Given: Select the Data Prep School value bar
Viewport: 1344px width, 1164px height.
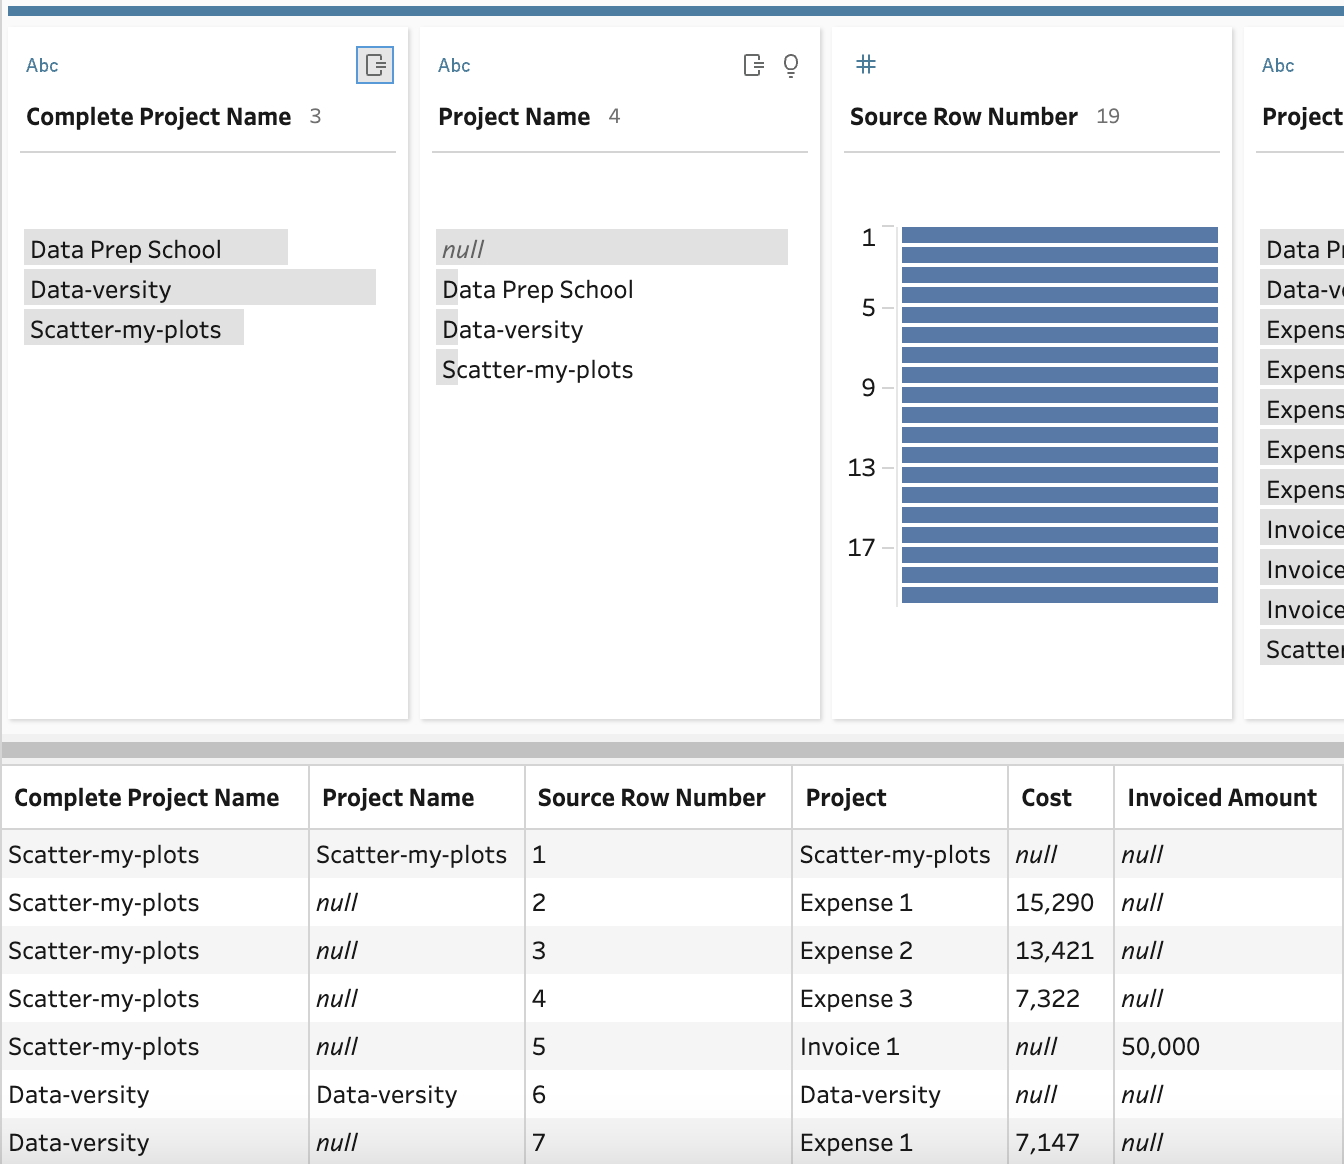Looking at the screenshot, I should click(x=155, y=248).
